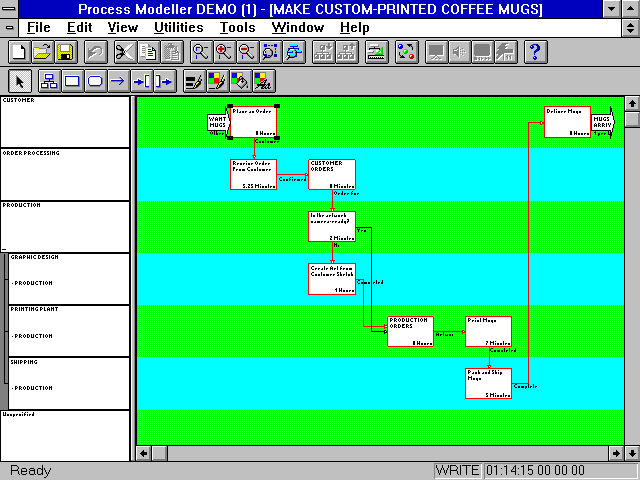Open the Utilities menu
640x480 pixels.
click(178, 27)
